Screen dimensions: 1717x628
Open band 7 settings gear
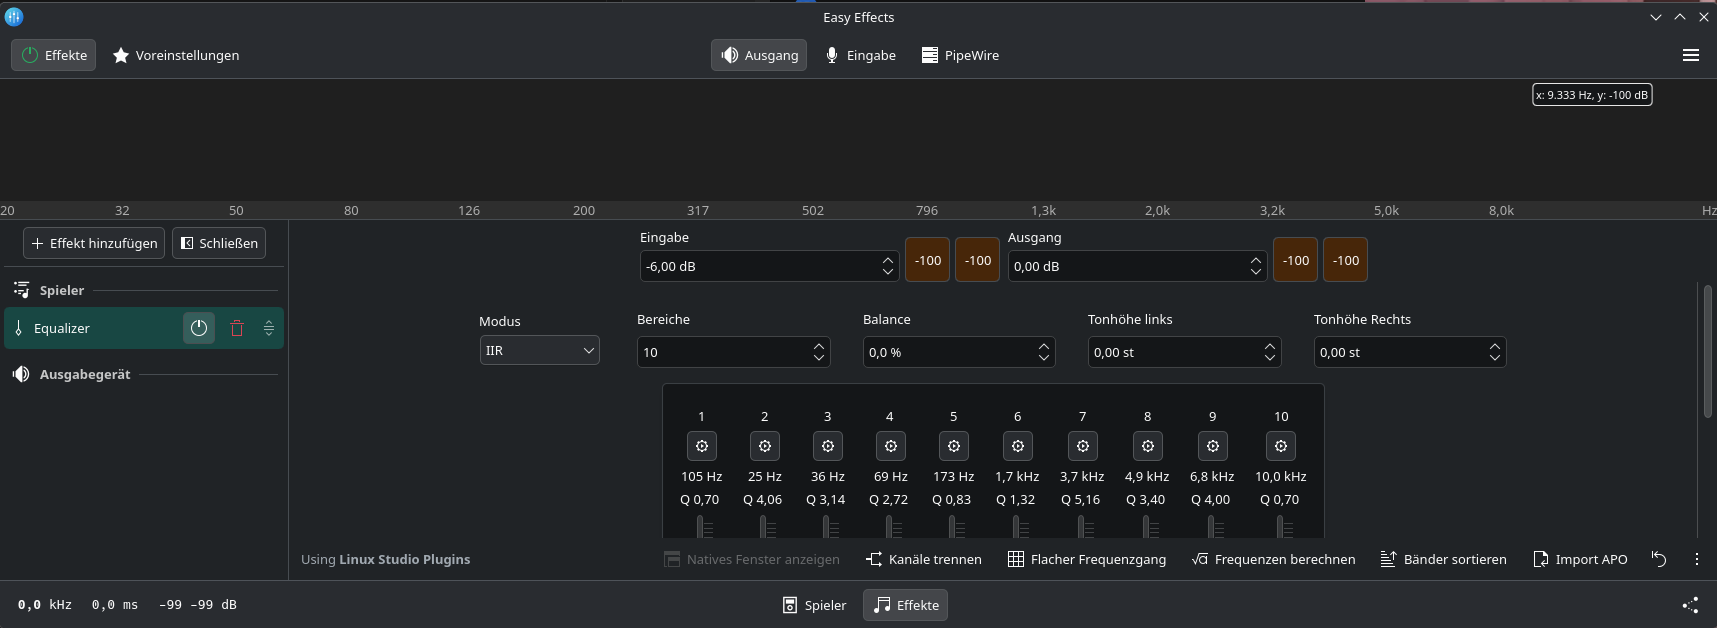pyautogui.click(x=1083, y=446)
